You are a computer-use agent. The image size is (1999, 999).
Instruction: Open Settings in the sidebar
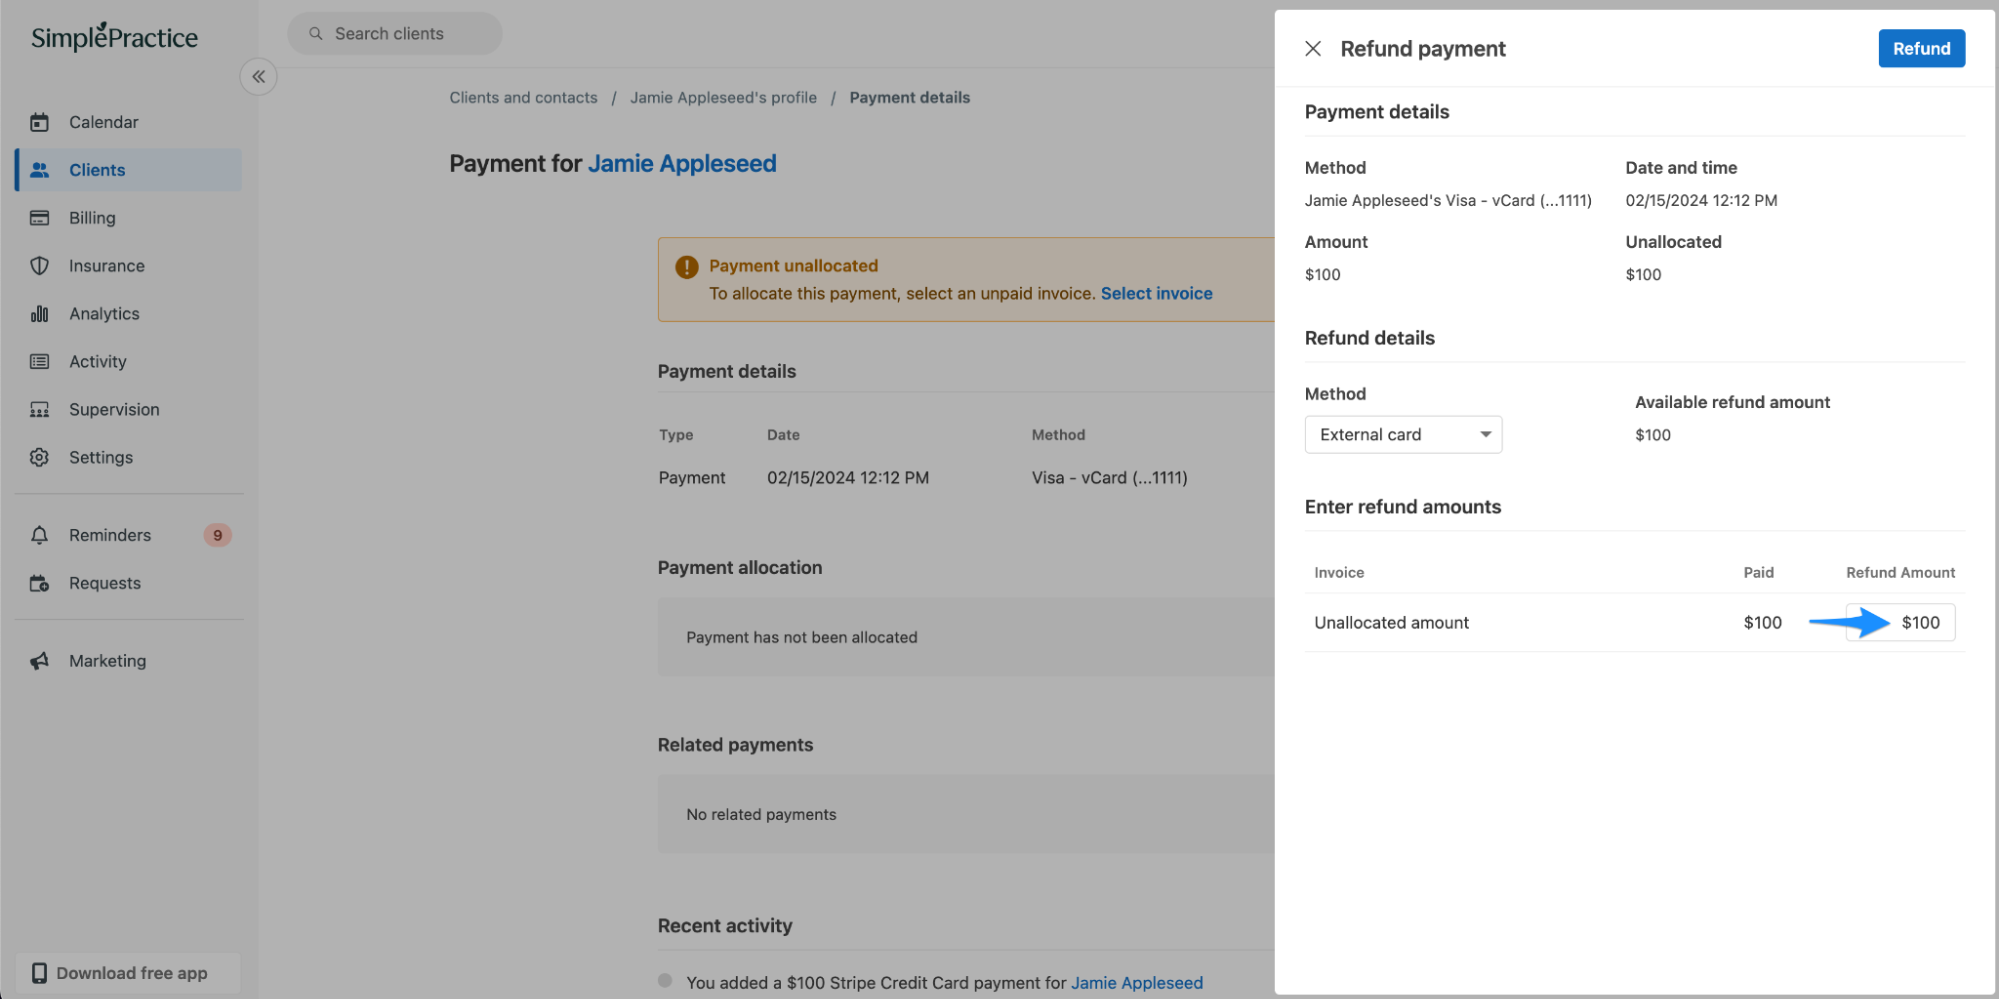pyautogui.click(x=128, y=458)
